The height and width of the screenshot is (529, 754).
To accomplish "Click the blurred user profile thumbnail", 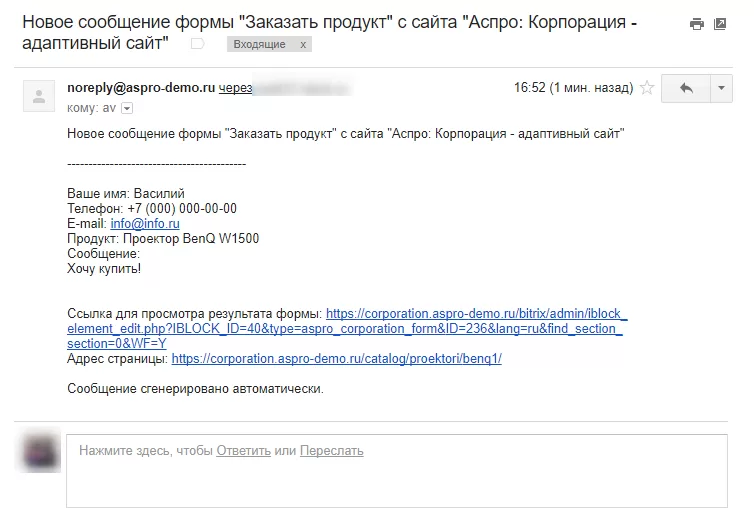I will point(40,451).
